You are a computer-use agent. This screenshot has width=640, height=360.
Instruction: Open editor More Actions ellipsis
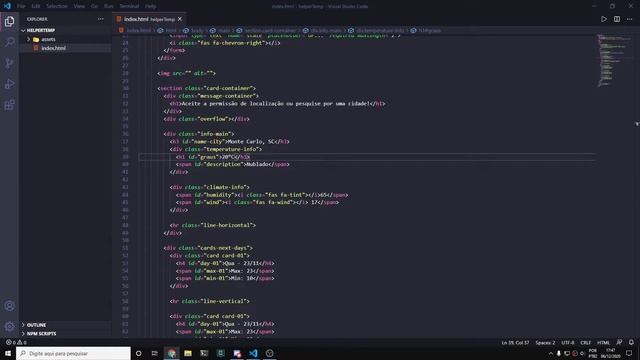coord(630,19)
